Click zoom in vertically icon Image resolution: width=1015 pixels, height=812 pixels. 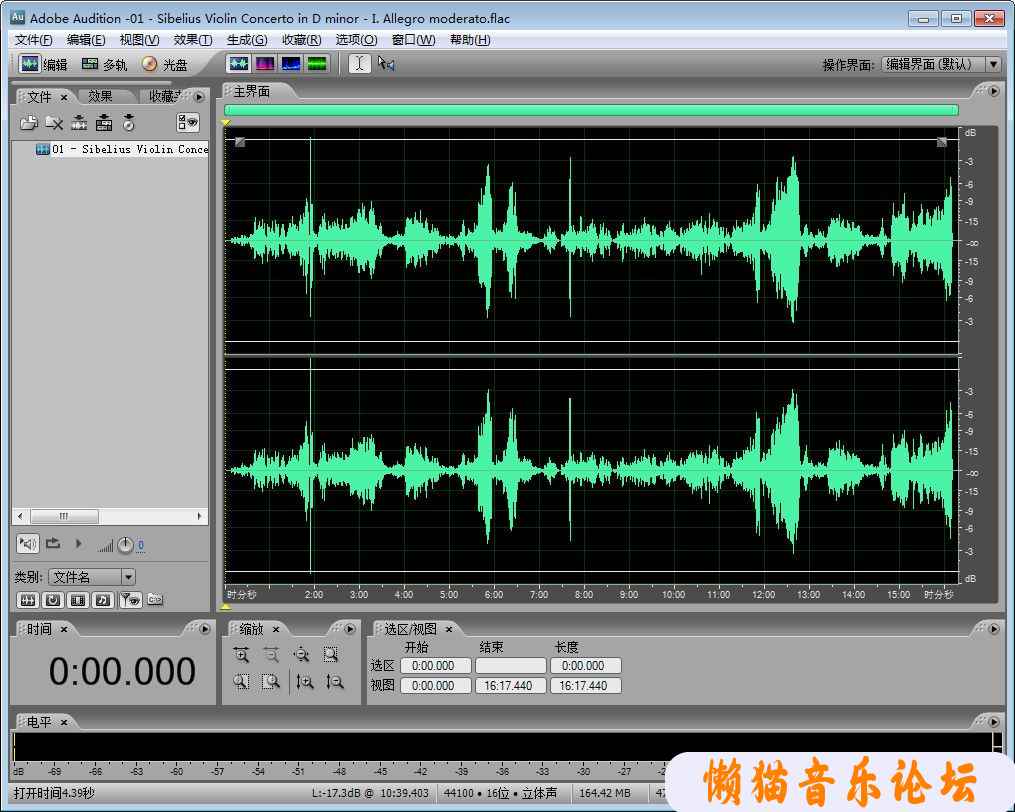(x=305, y=681)
